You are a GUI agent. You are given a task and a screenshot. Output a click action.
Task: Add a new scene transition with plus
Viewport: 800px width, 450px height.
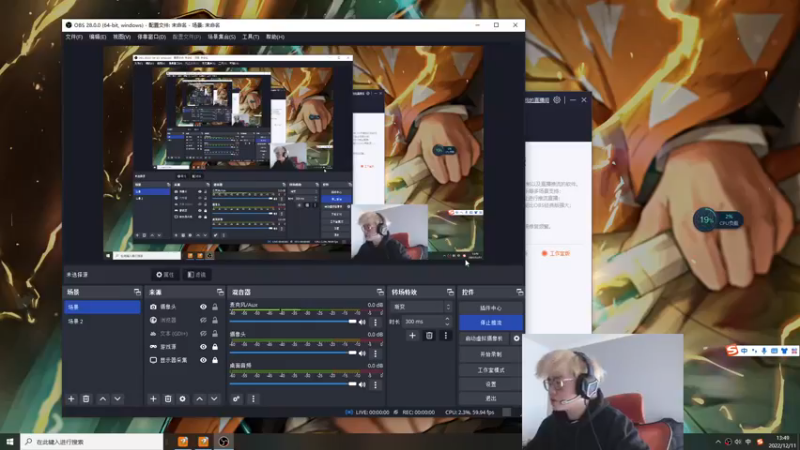412,336
